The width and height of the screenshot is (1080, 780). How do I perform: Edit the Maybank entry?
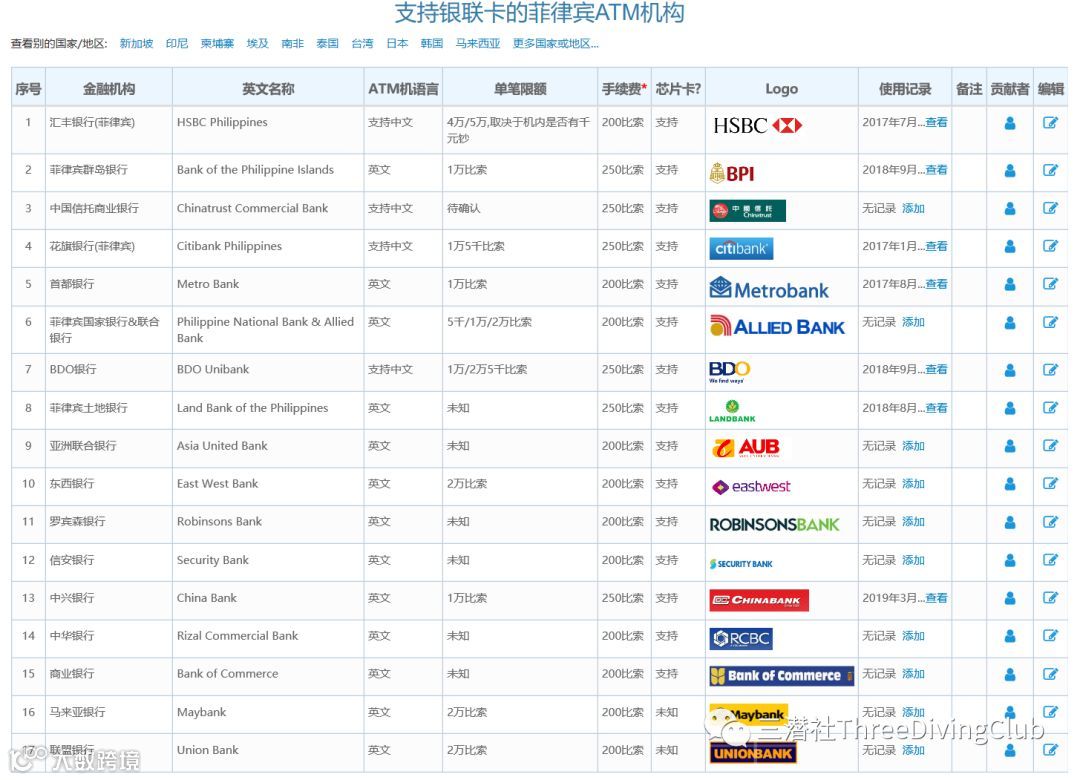(1050, 712)
